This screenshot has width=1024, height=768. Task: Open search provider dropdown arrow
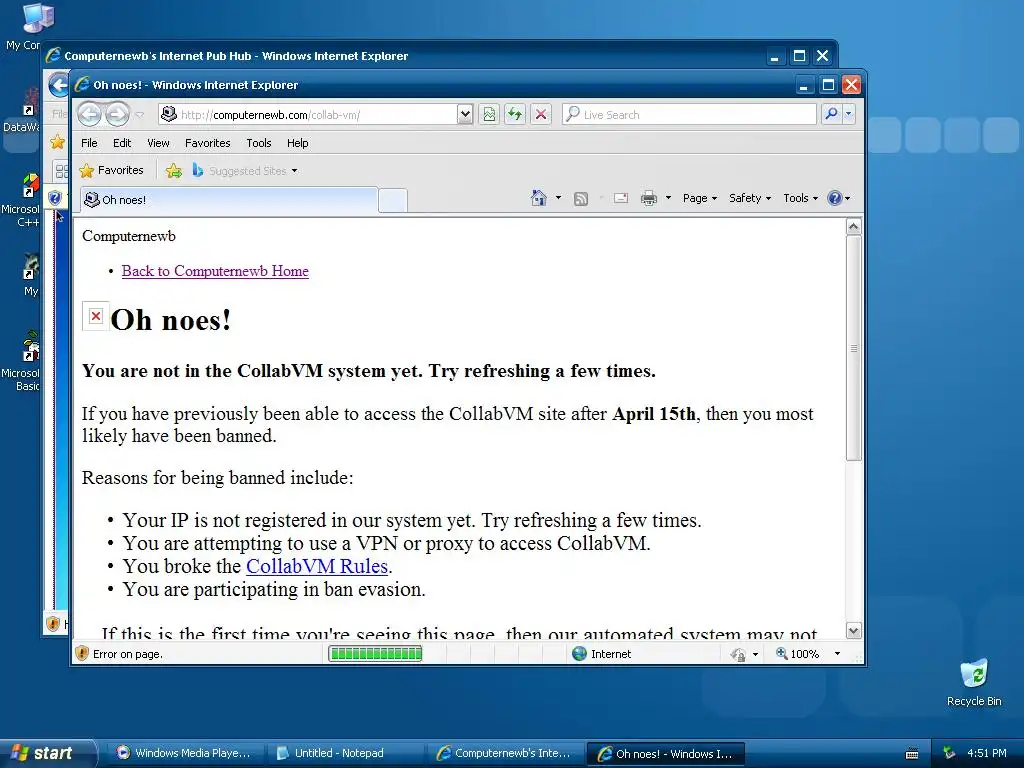tap(849, 114)
